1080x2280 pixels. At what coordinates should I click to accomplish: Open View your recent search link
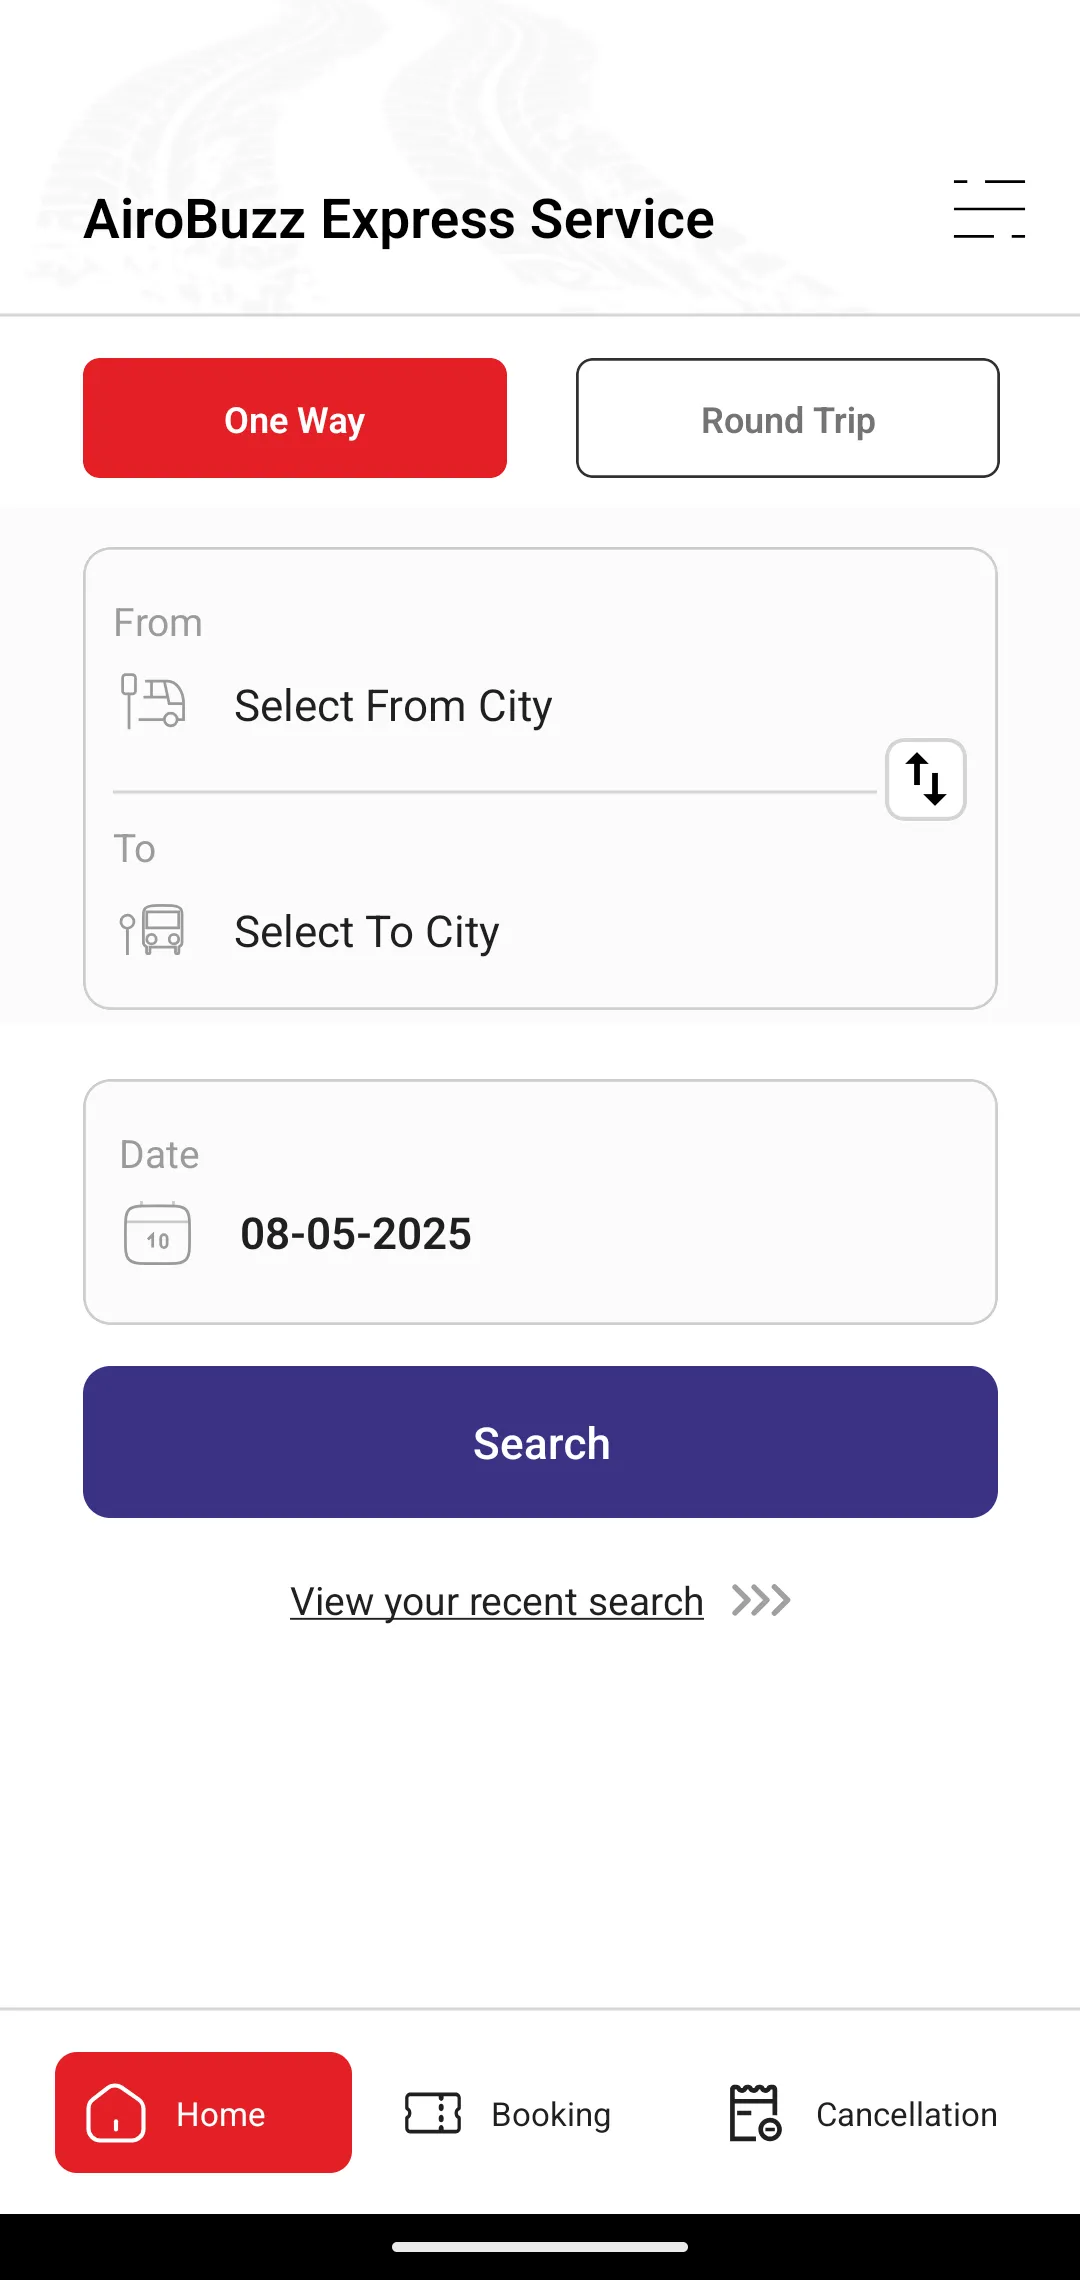tap(497, 1602)
